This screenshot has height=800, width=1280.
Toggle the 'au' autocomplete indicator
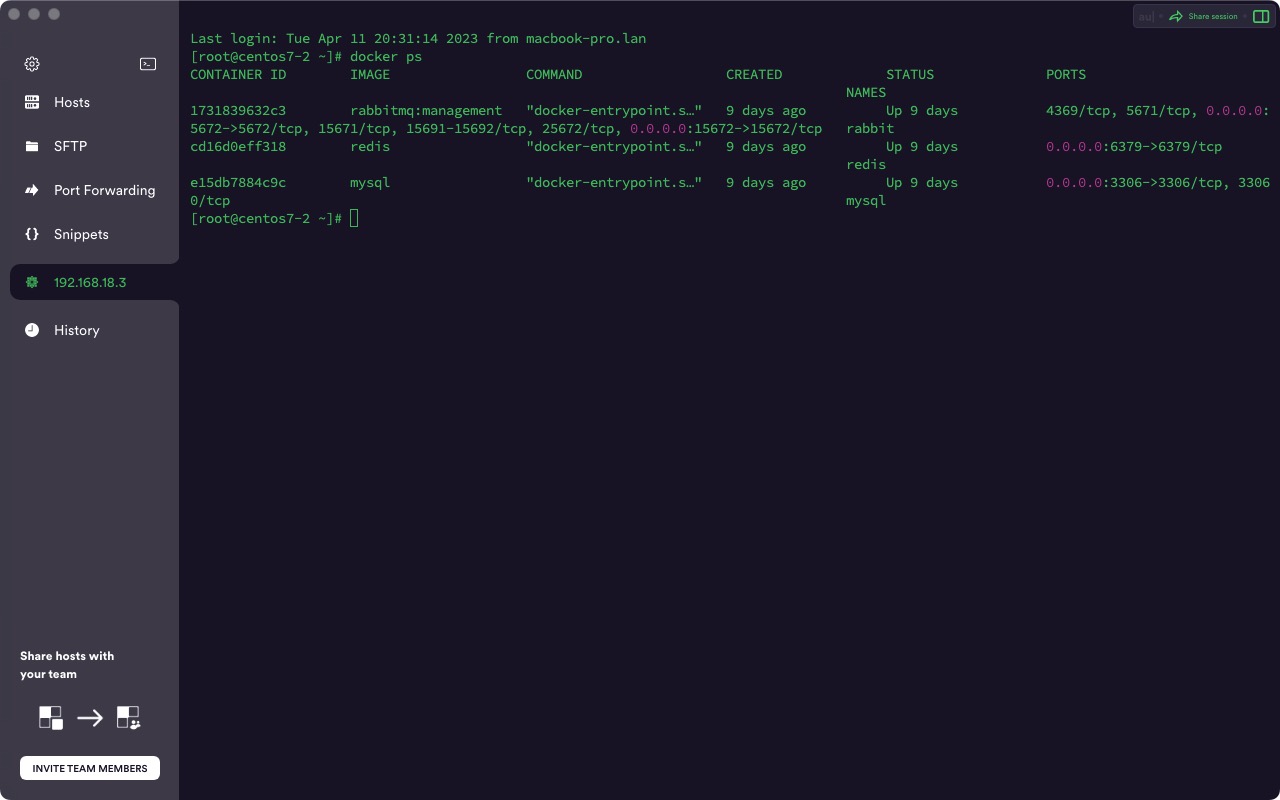(x=1146, y=16)
